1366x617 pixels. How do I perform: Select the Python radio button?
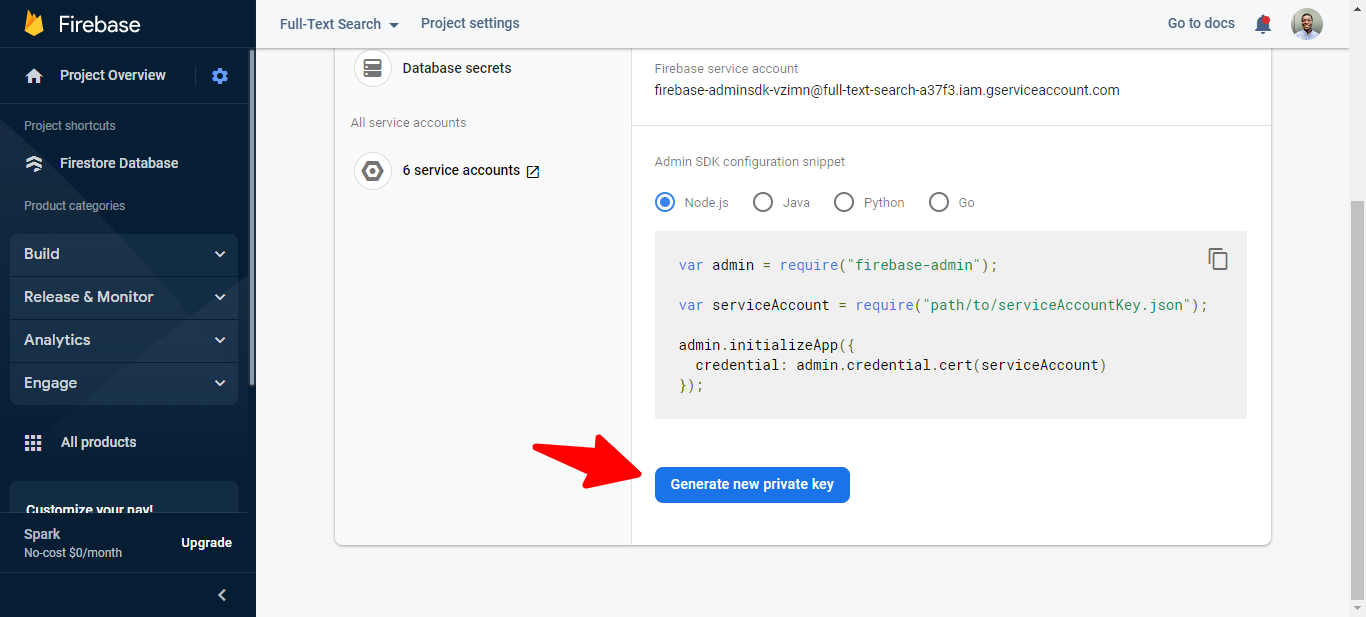coord(844,202)
